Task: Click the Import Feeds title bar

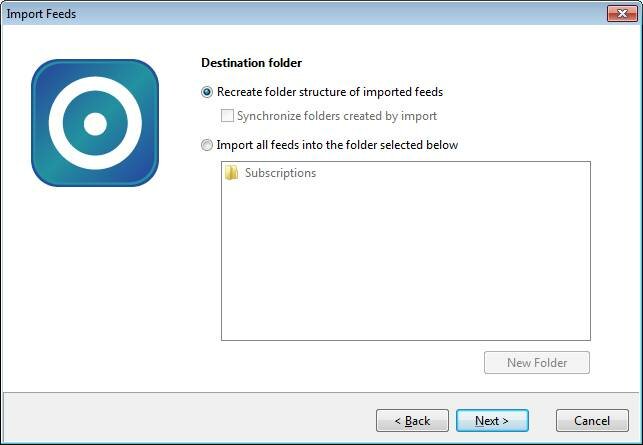Action: [303, 14]
